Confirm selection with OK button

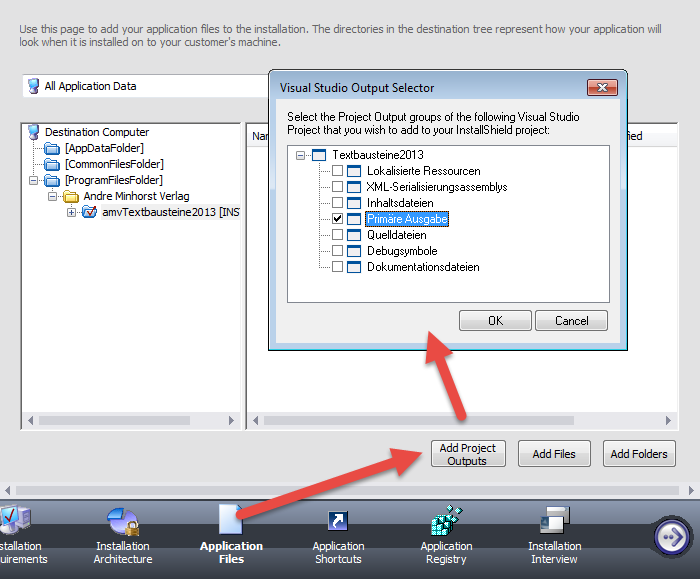point(495,321)
